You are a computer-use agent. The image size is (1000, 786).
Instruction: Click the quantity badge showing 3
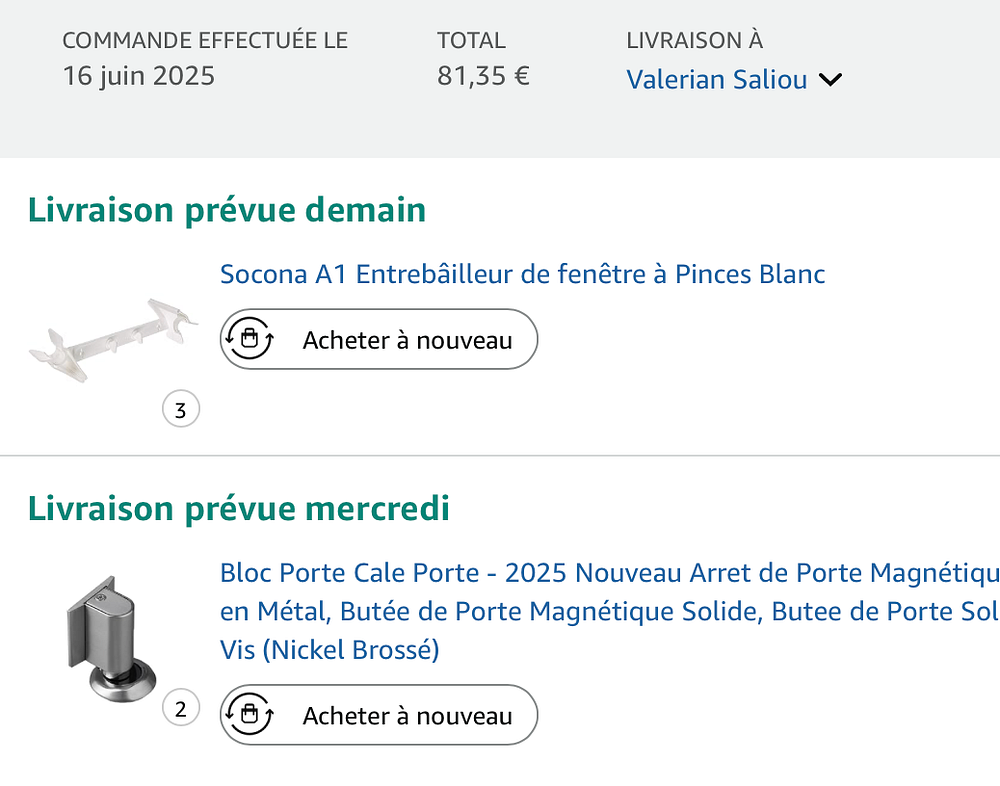181,410
